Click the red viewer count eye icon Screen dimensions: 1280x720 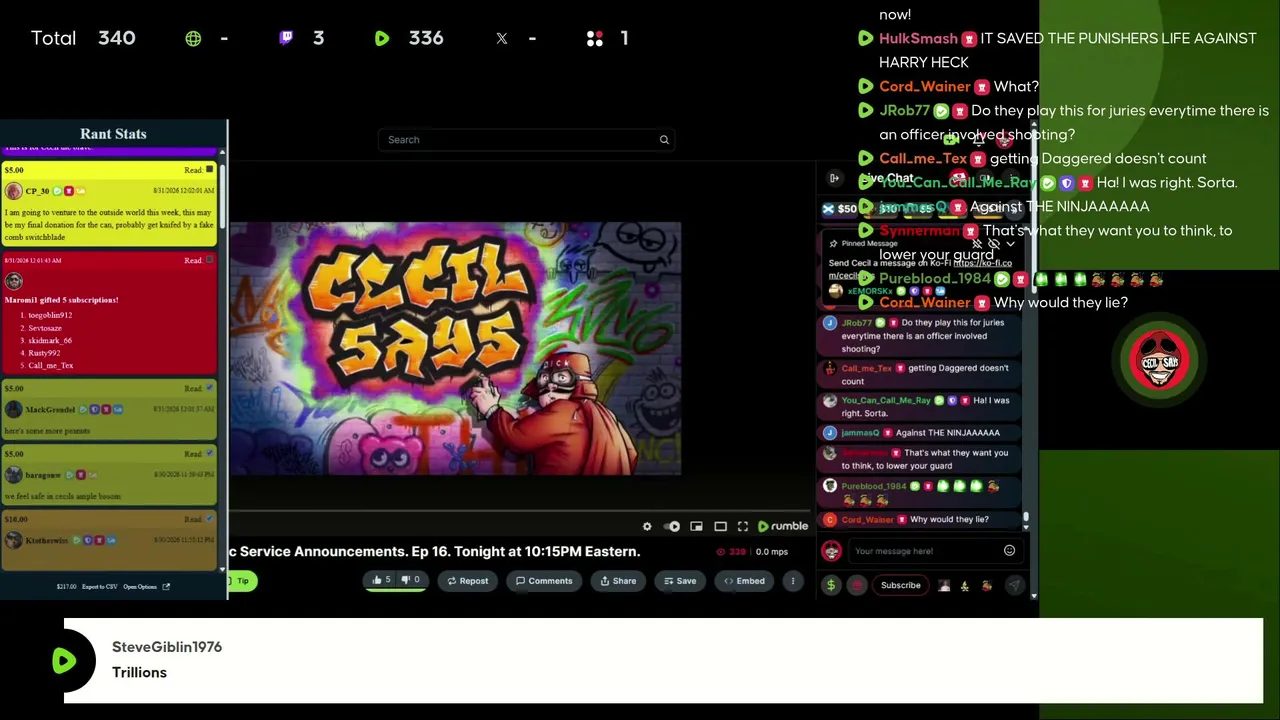pyautogui.click(x=720, y=552)
